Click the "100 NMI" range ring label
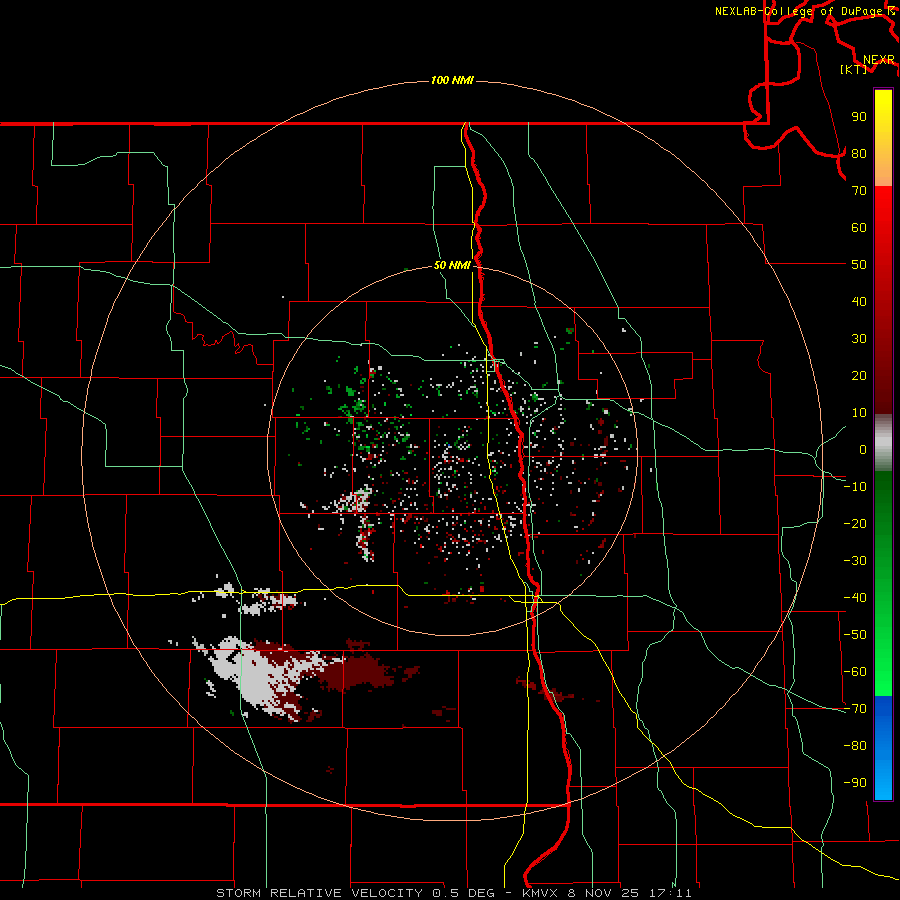Screen dimensions: 900x900 pos(452,80)
